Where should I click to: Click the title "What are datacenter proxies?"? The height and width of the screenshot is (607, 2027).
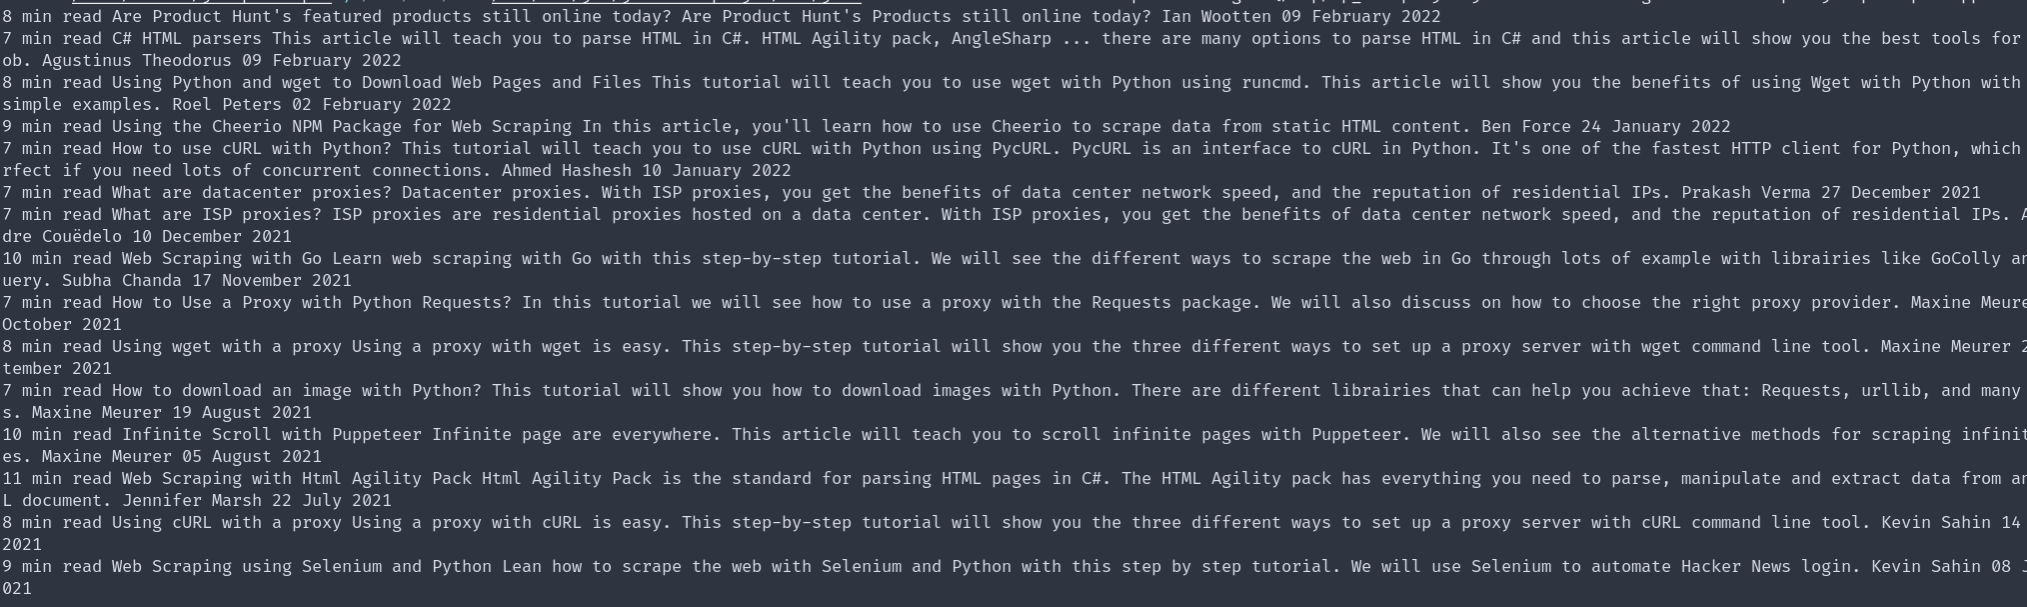click(251, 193)
